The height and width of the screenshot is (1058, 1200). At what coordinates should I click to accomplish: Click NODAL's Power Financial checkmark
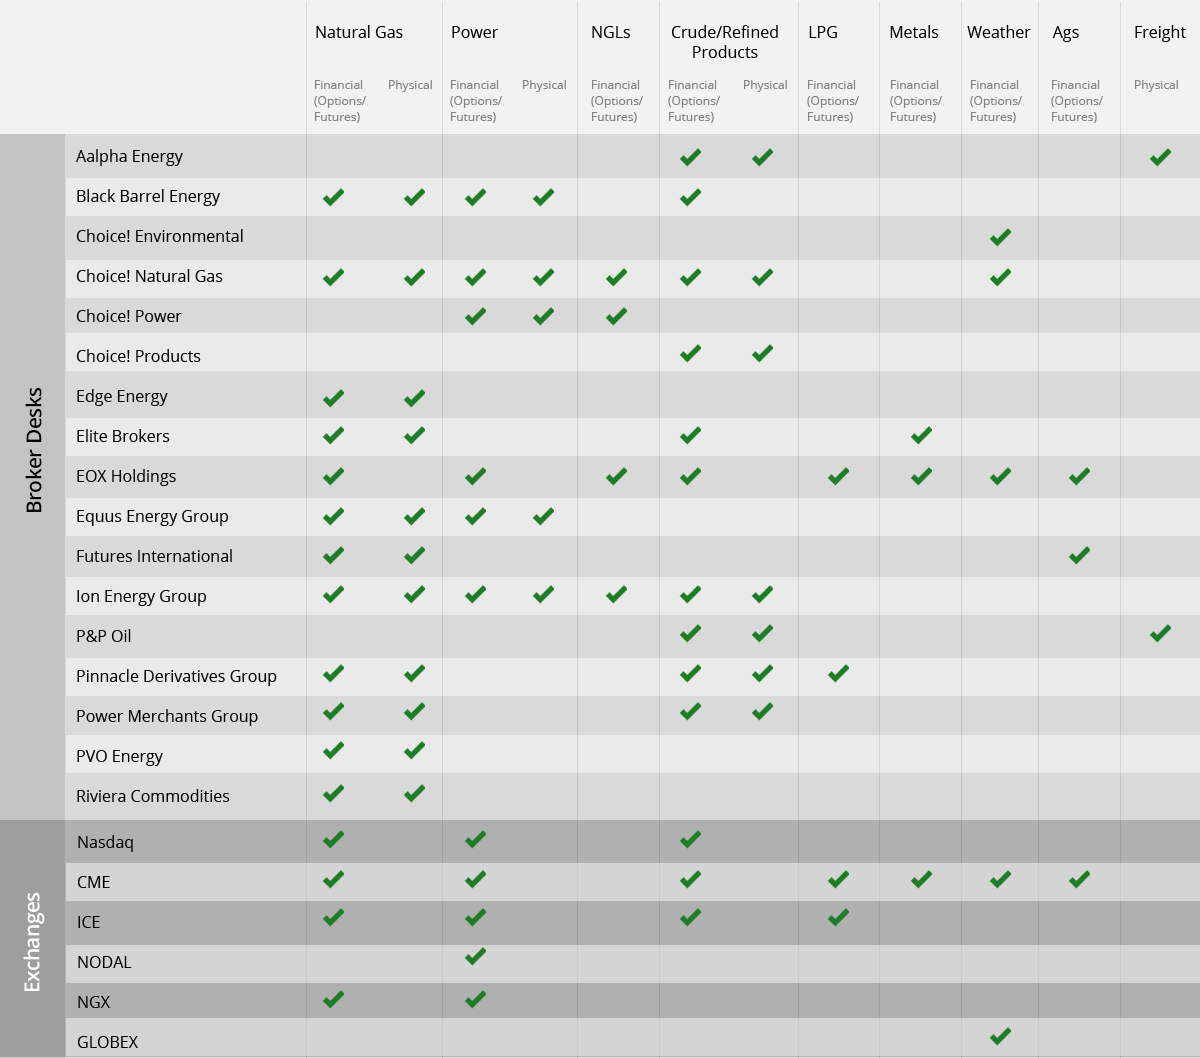coord(475,957)
